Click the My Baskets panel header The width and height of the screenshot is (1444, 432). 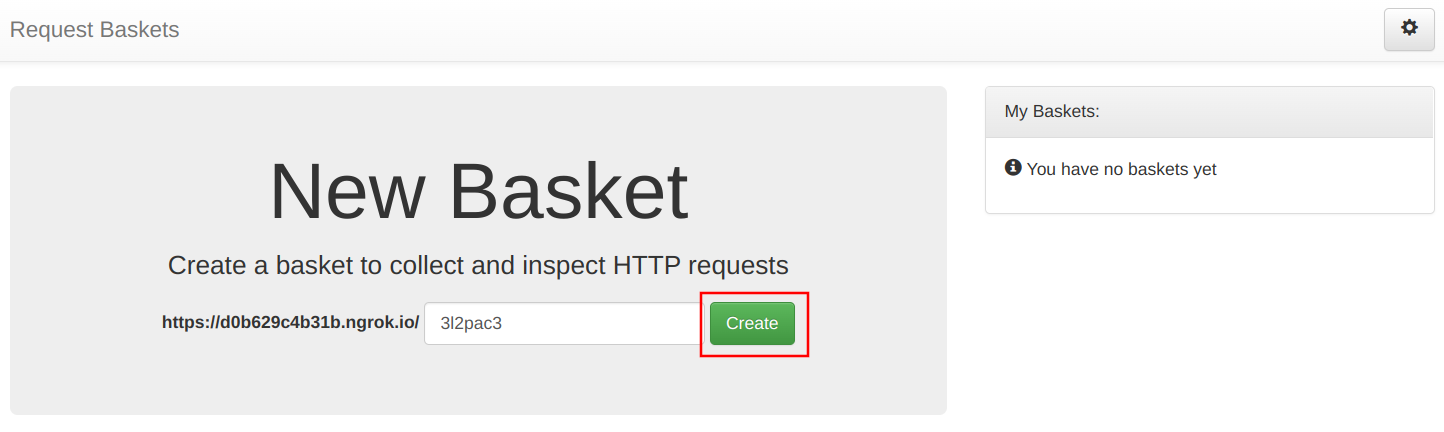(x=1210, y=112)
